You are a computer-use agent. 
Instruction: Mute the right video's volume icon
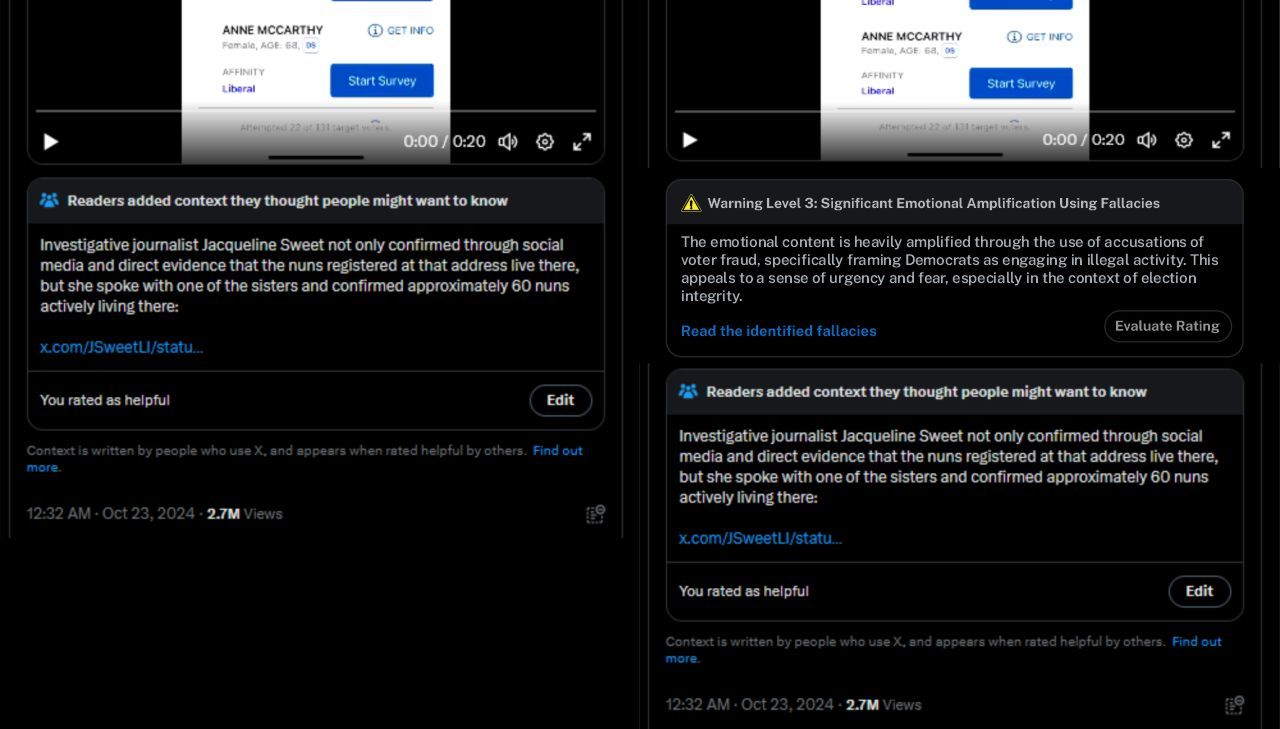tap(1147, 140)
